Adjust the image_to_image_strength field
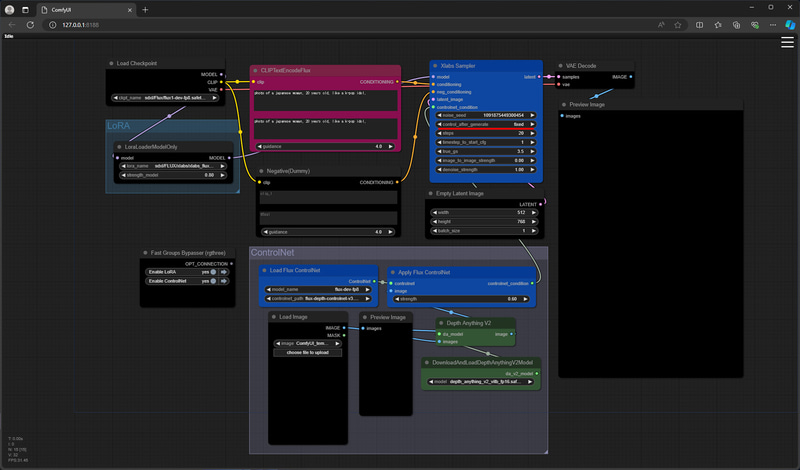 (486, 160)
